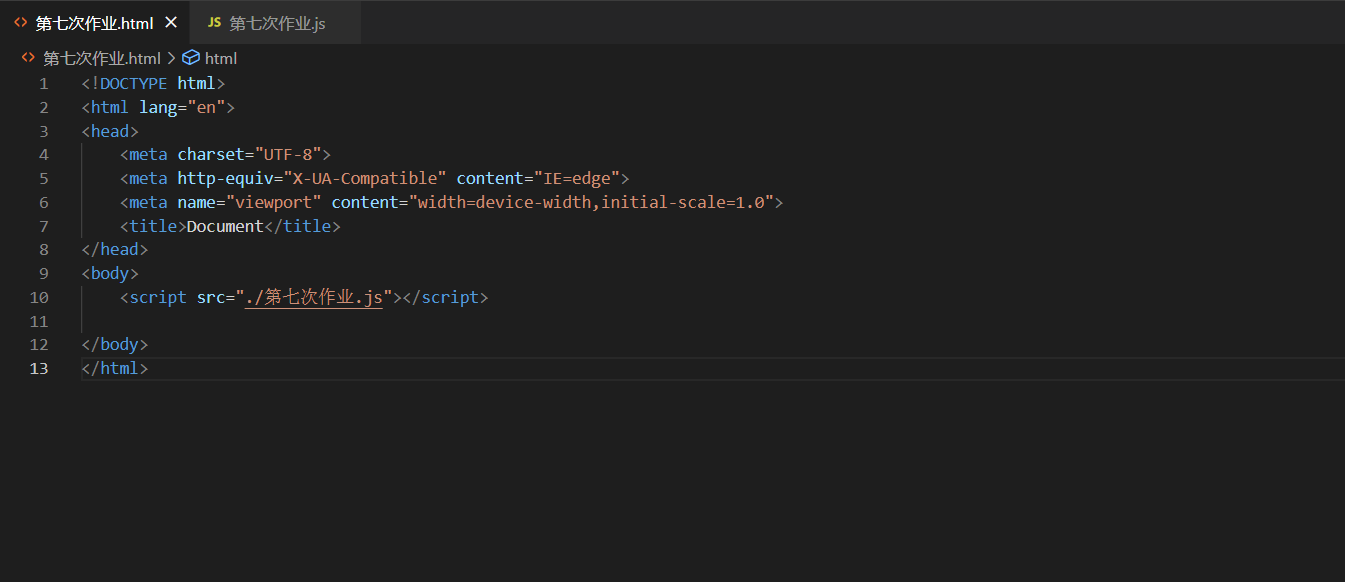The image size is (1345, 582).
Task: Open the html element breadcrumb dropdown
Action: coord(220,58)
